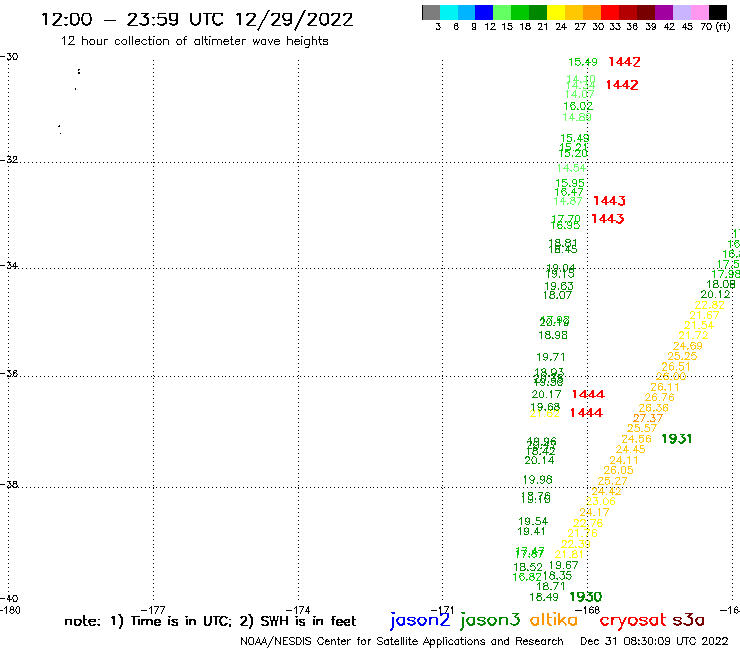
Task: Click the -36 latitude axis label
Action: (9, 373)
